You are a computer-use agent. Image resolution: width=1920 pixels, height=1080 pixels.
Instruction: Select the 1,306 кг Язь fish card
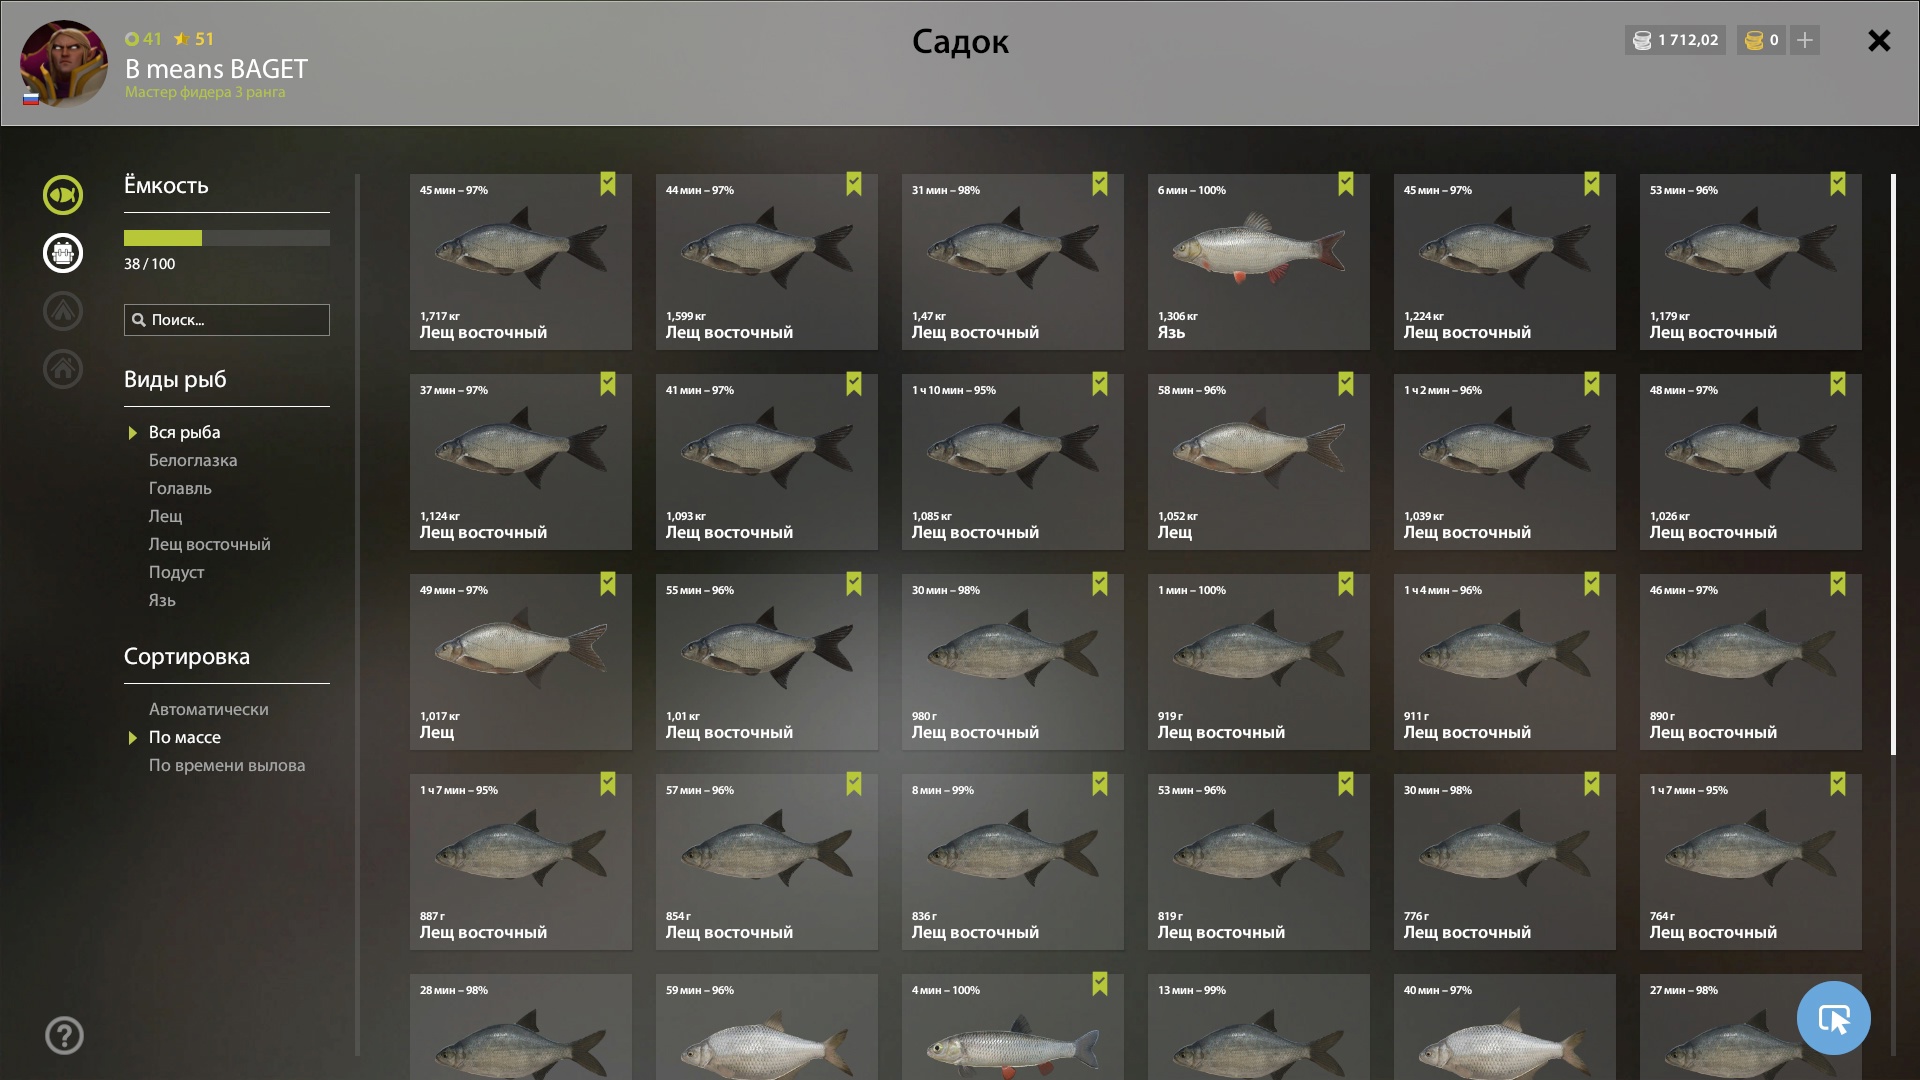click(x=1258, y=262)
